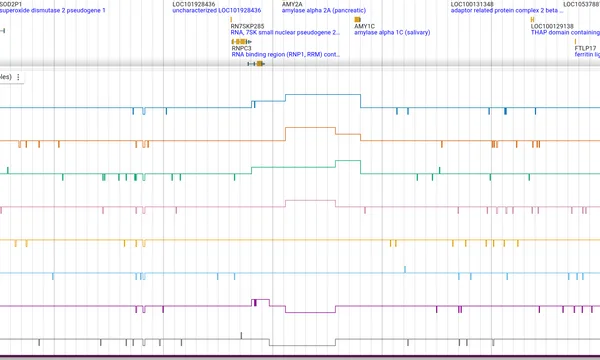Open uncharacterized LOC101928436 description

(x=217, y=11)
